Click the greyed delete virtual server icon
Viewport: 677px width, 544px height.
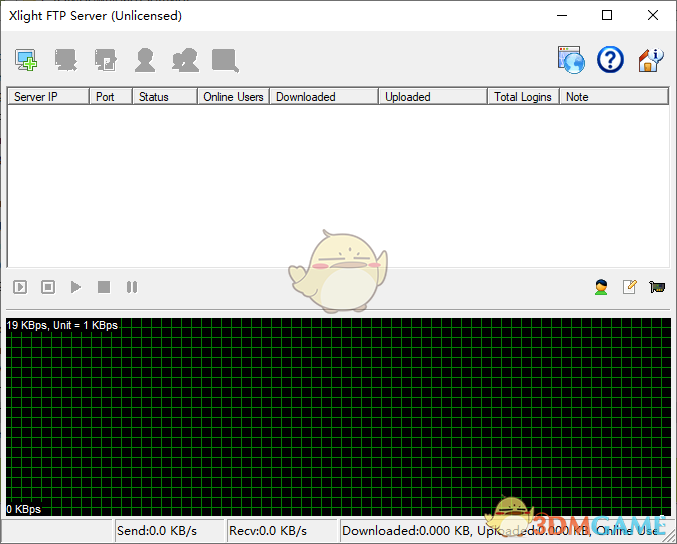66,60
